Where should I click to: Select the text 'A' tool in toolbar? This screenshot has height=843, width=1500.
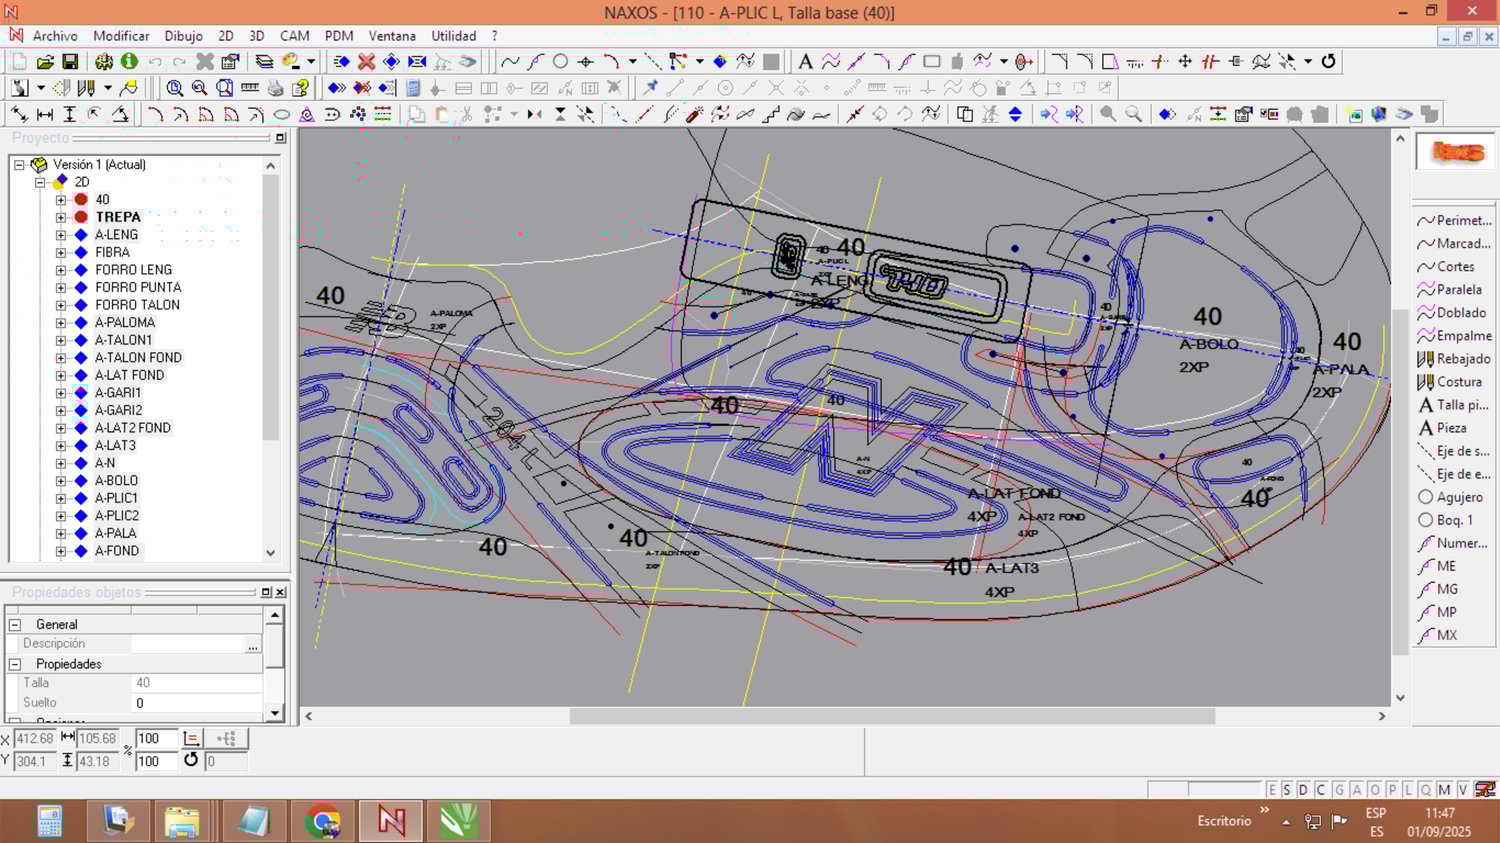pos(805,62)
